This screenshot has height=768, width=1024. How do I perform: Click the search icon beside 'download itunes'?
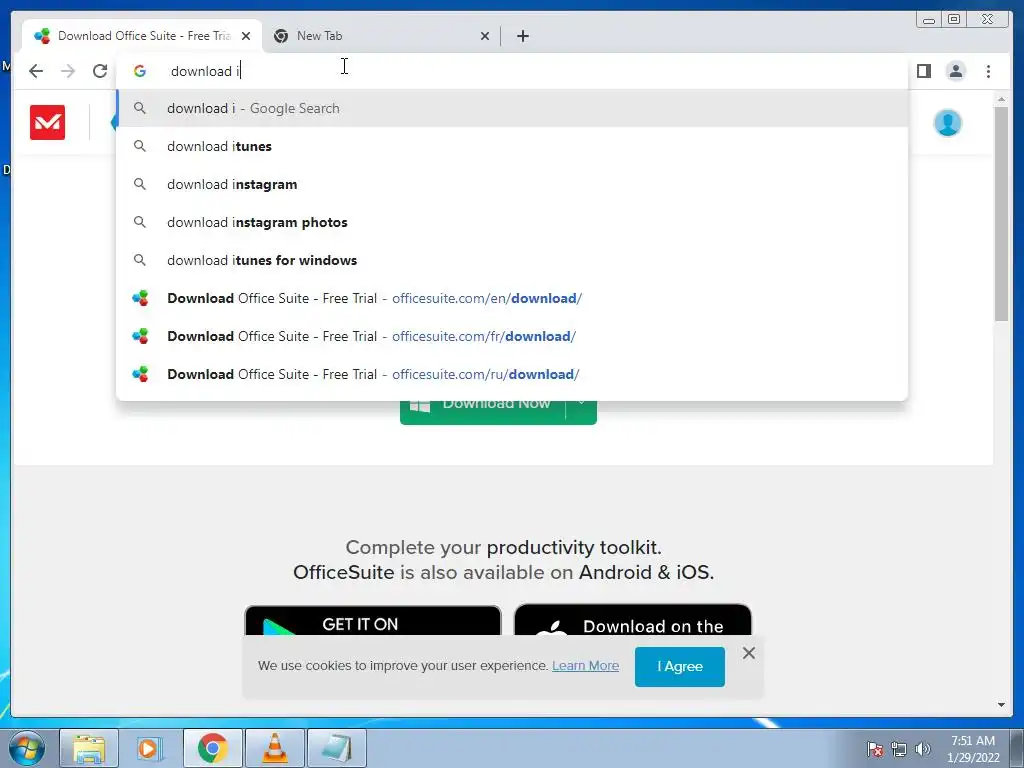point(140,146)
